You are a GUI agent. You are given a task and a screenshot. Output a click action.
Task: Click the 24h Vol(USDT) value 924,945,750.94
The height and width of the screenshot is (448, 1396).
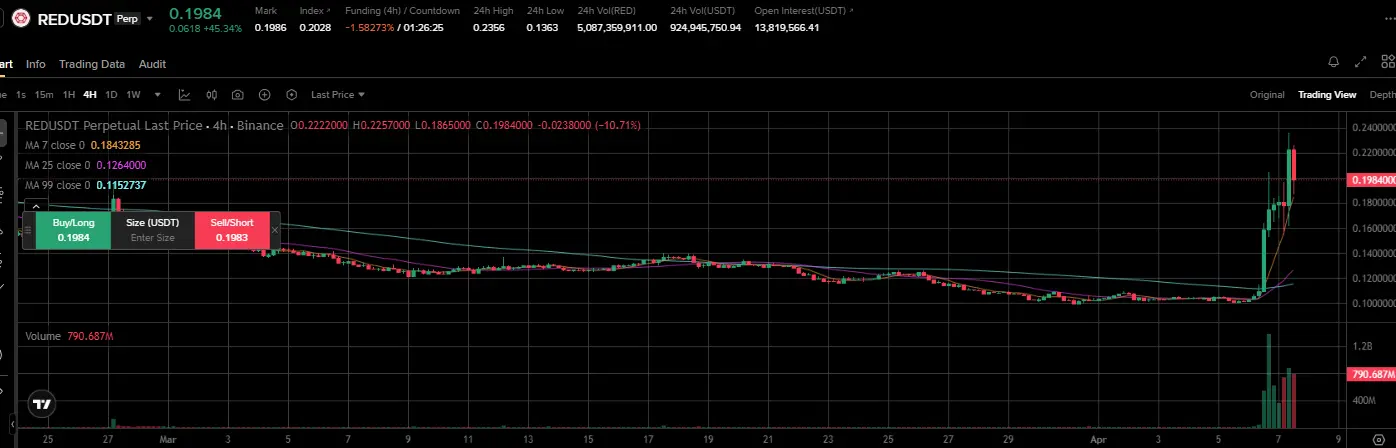coord(706,27)
